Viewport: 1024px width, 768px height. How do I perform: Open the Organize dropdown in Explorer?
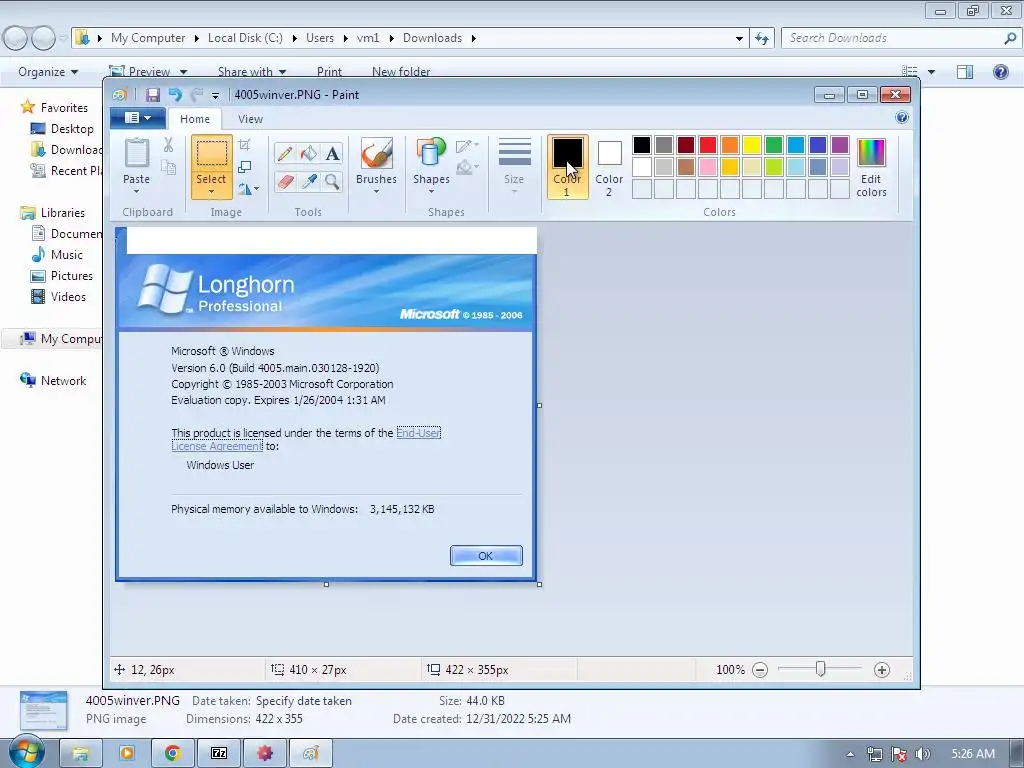(x=48, y=72)
